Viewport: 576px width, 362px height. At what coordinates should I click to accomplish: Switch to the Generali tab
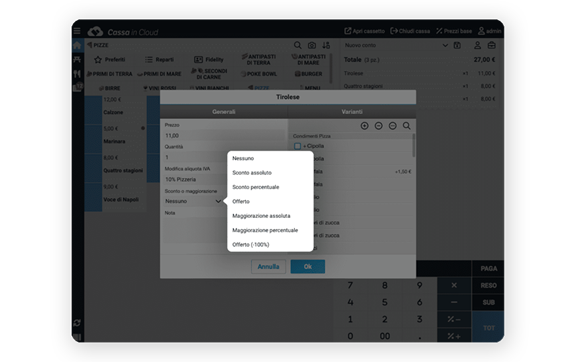224,112
